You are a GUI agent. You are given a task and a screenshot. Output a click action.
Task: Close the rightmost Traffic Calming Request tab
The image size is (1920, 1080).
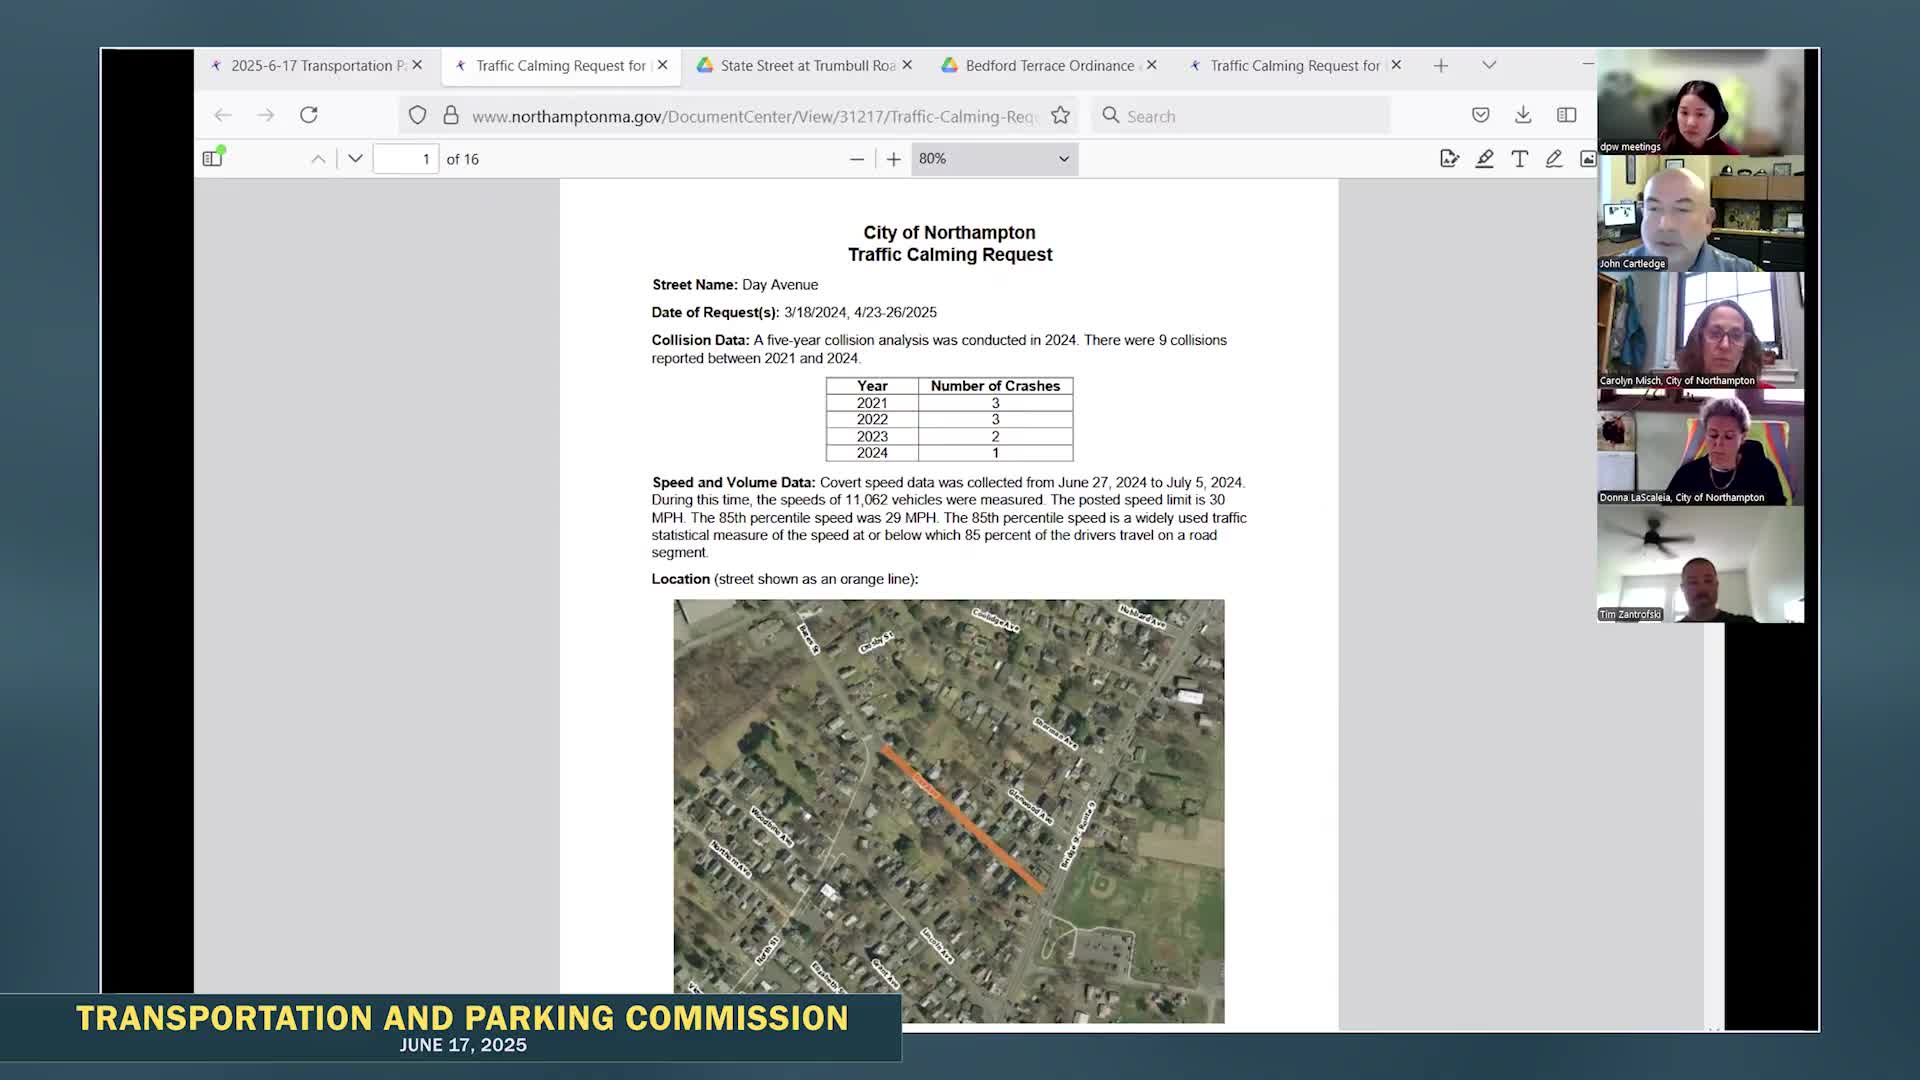(1396, 65)
